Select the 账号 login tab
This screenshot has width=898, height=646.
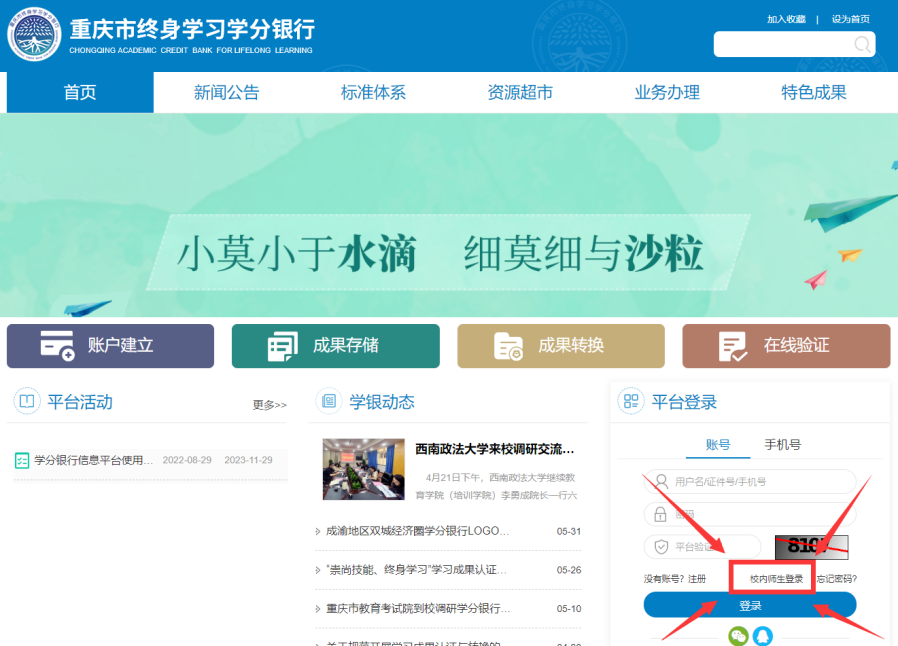[718, 444]
